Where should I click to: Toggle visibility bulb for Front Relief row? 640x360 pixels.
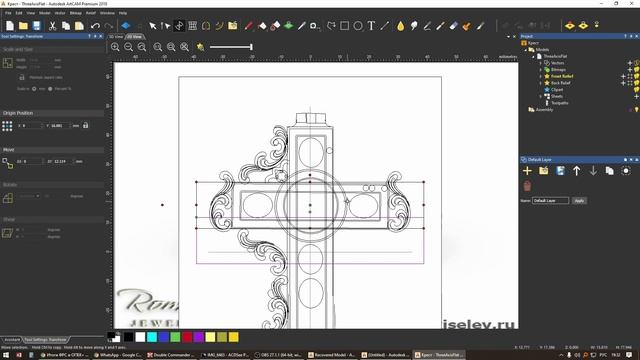tap(636, 76)
